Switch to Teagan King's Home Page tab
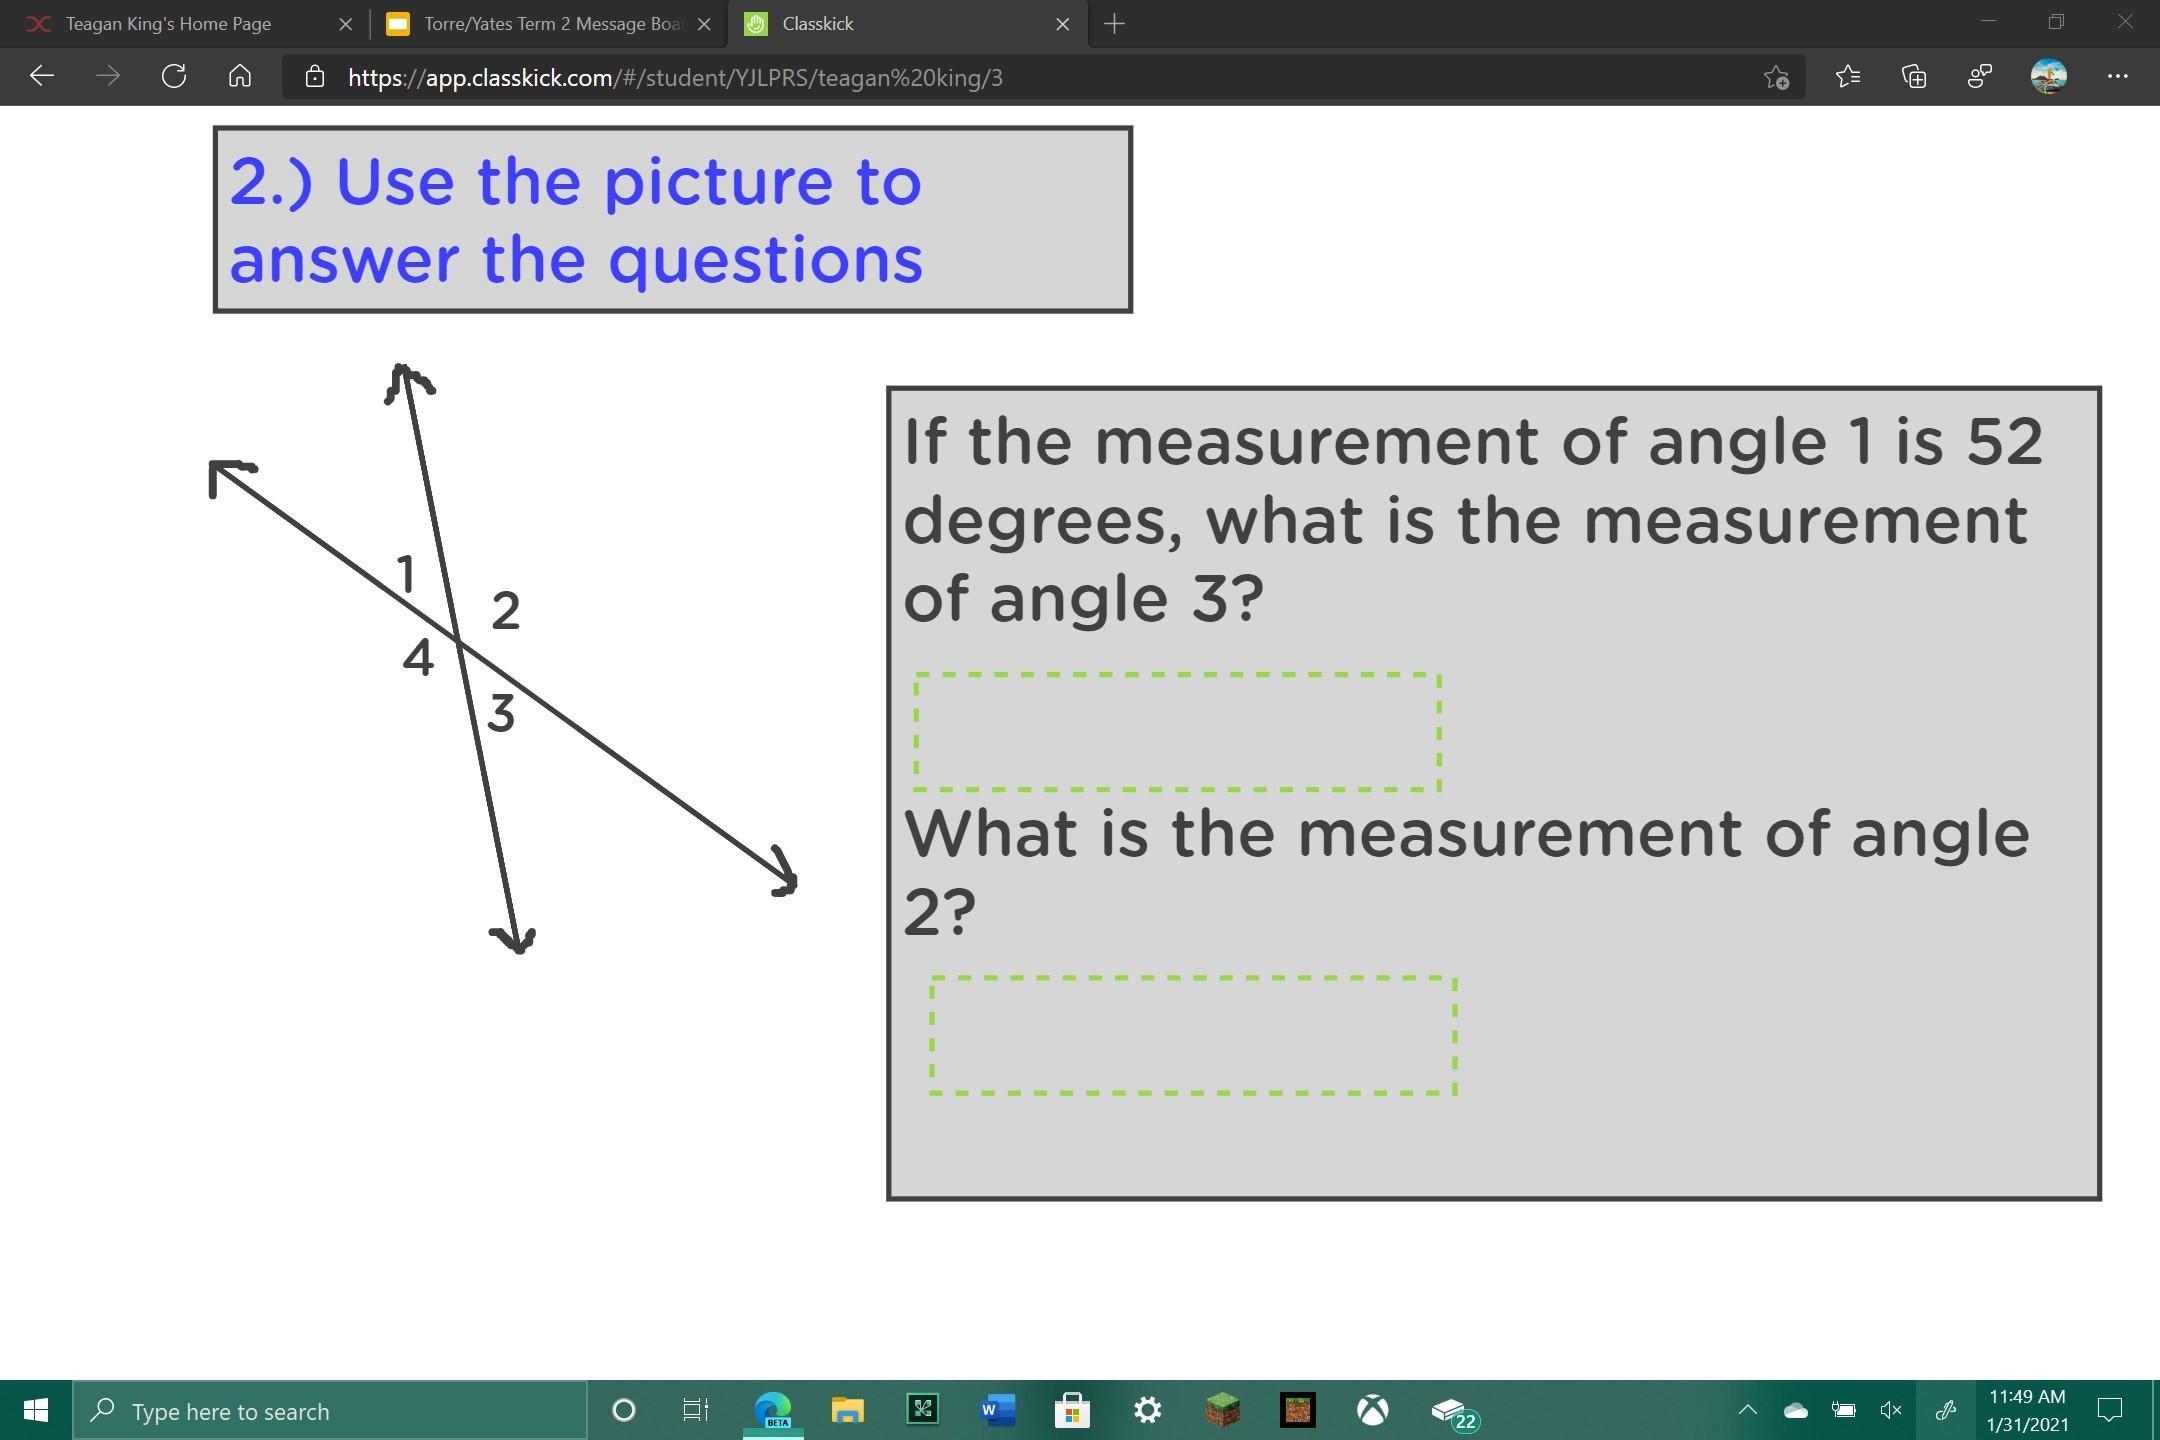The image size is (2160, 1440). pyautogui.click(x=168, y=24)
